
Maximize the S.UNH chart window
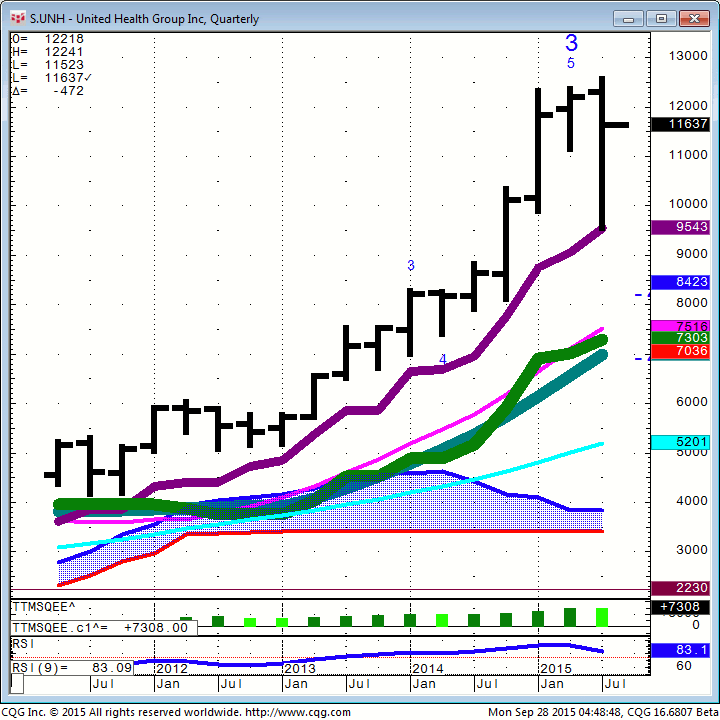click(x=661, y=19)
